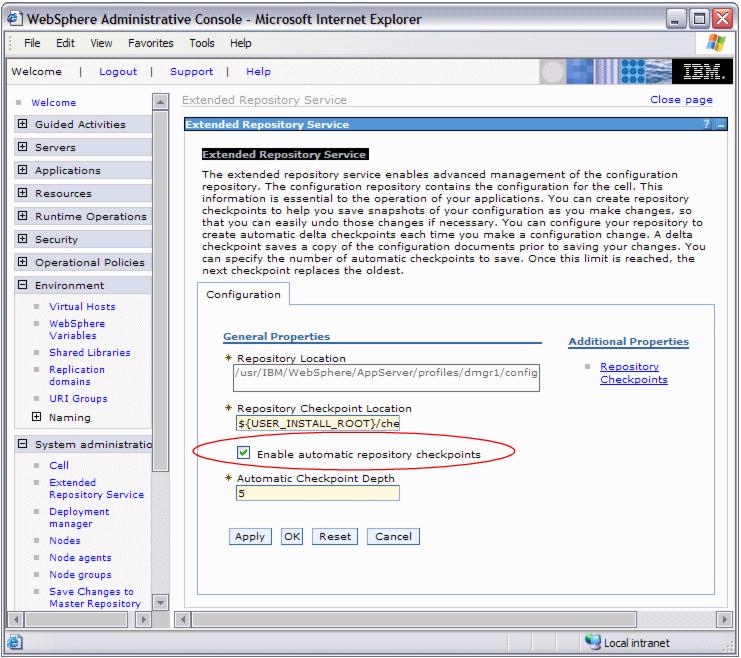Click the Internet Explorer icon in title bar
Viewport: 741px width, 658px height.
point(14,18)
